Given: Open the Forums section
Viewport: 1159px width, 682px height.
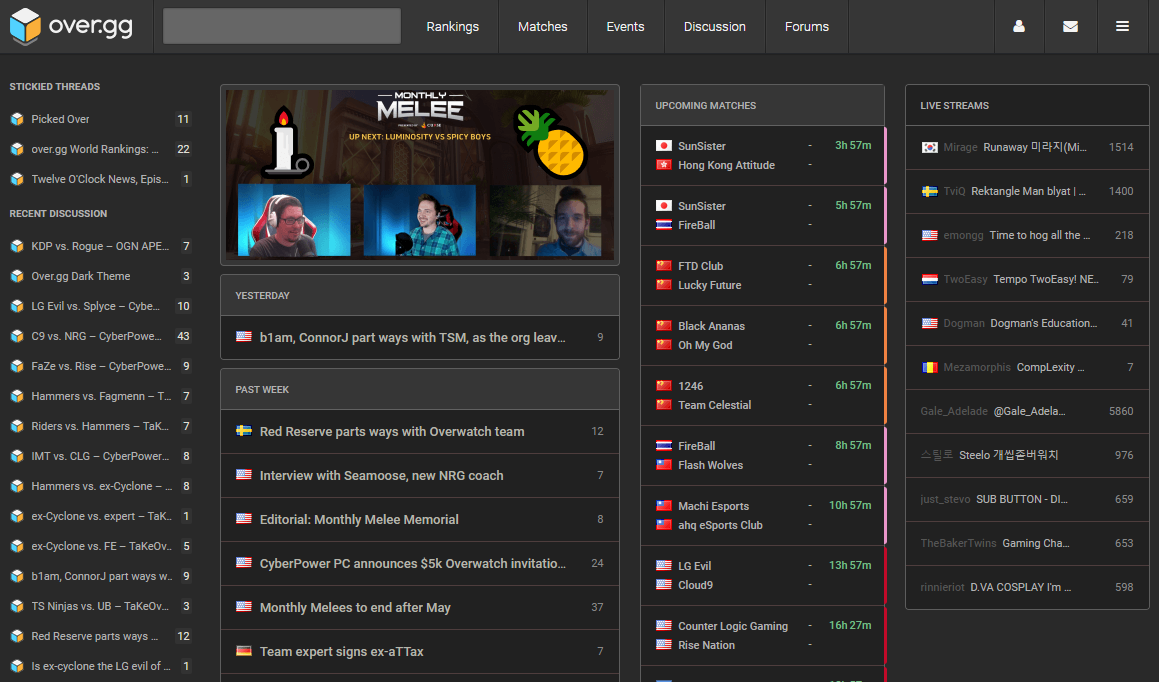Looking at the screenshot, I should (x=806, y=26).
